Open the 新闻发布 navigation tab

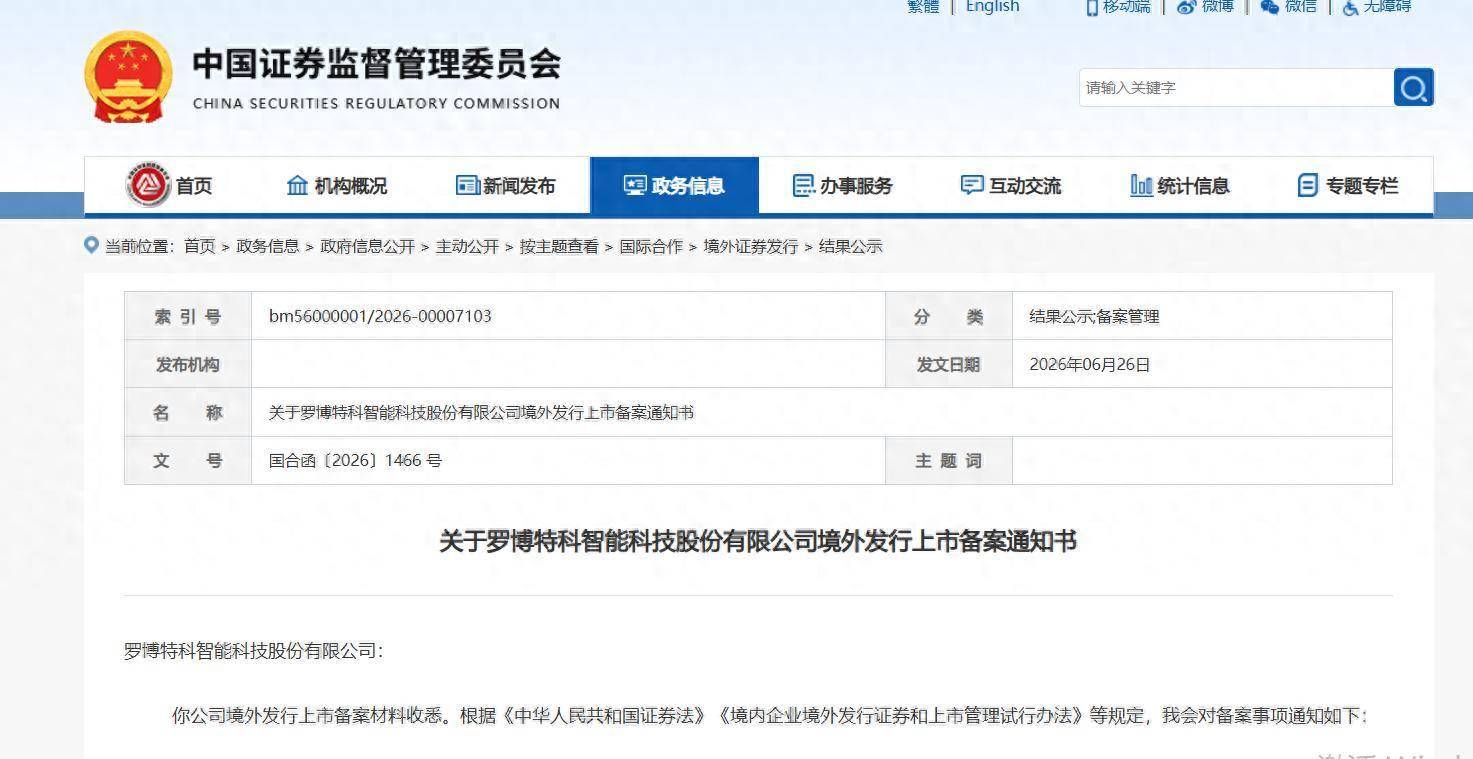click(506, 185)
